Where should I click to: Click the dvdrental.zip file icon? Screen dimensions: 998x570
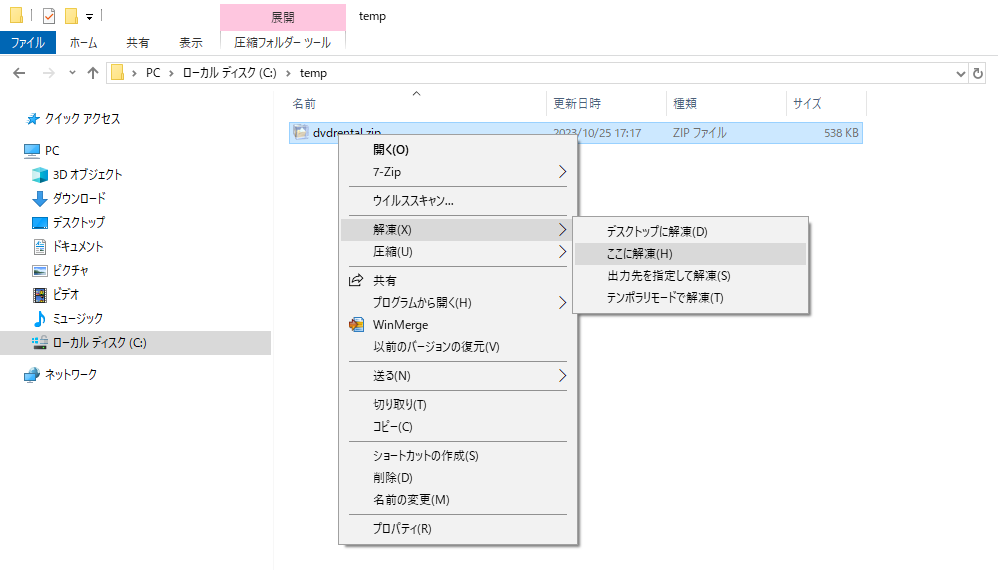point(300,132)
